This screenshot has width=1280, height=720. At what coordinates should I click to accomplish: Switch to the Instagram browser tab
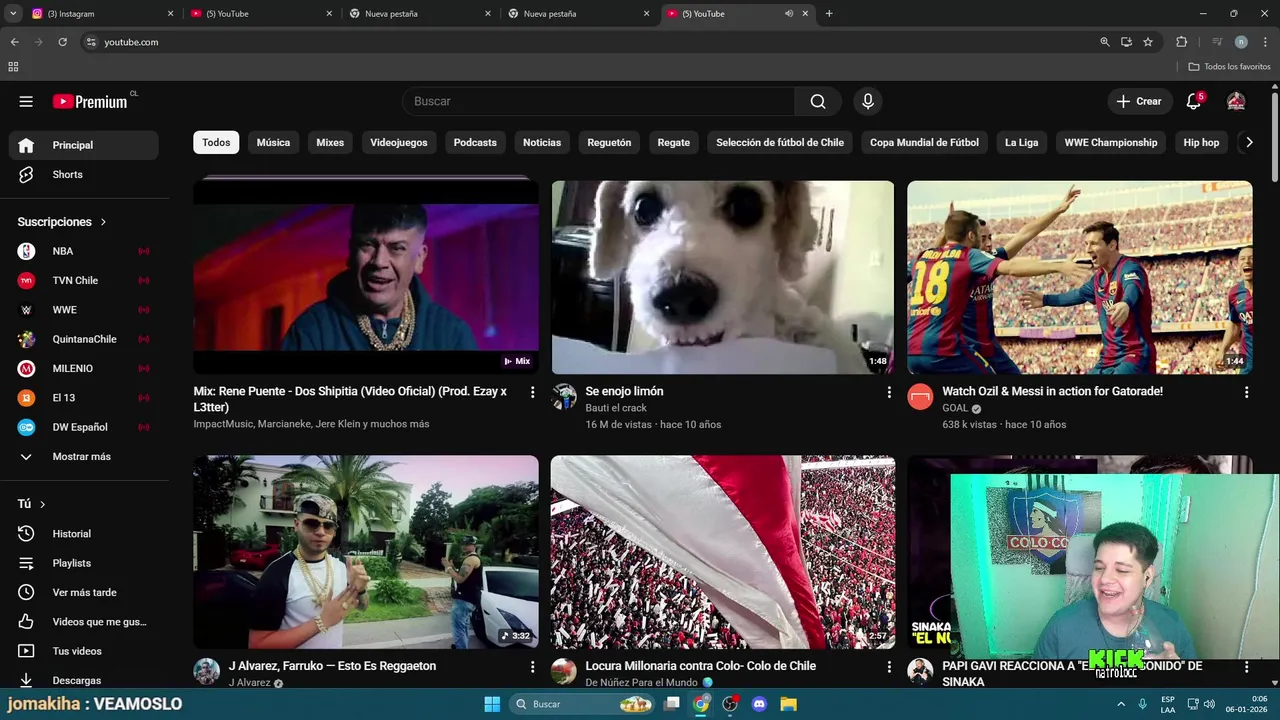[100, 14]
